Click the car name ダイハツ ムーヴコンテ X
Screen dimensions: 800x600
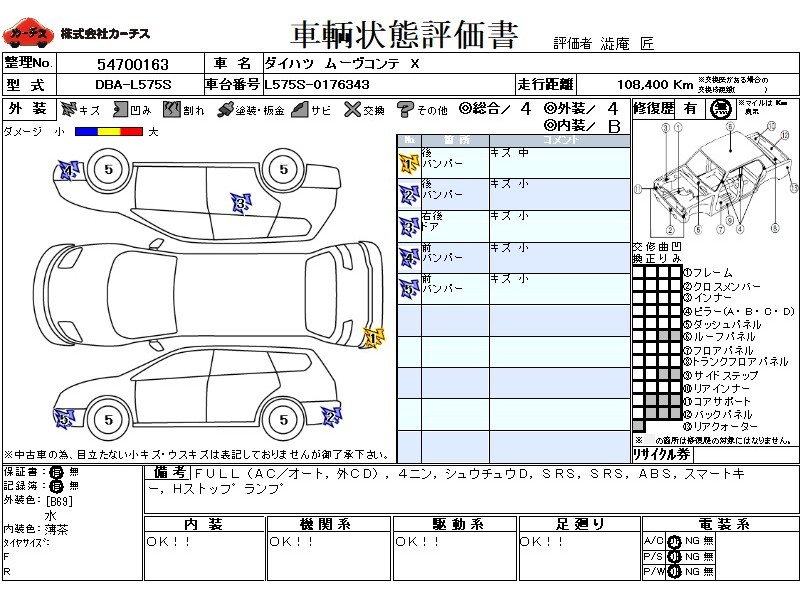(x=342, y=64)
